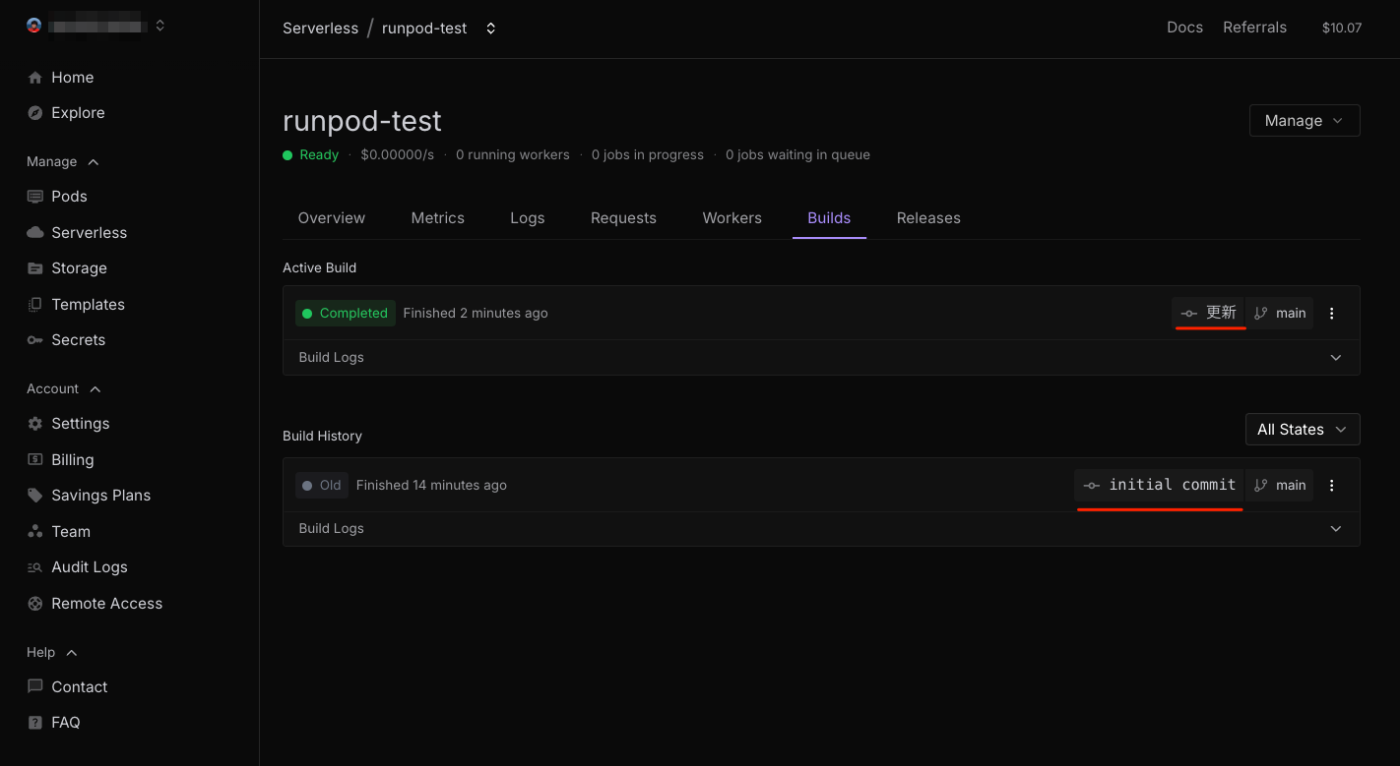Click 'Finished 2 minutes ago' text
This screenshot has height=766, width=1400.
475,313
